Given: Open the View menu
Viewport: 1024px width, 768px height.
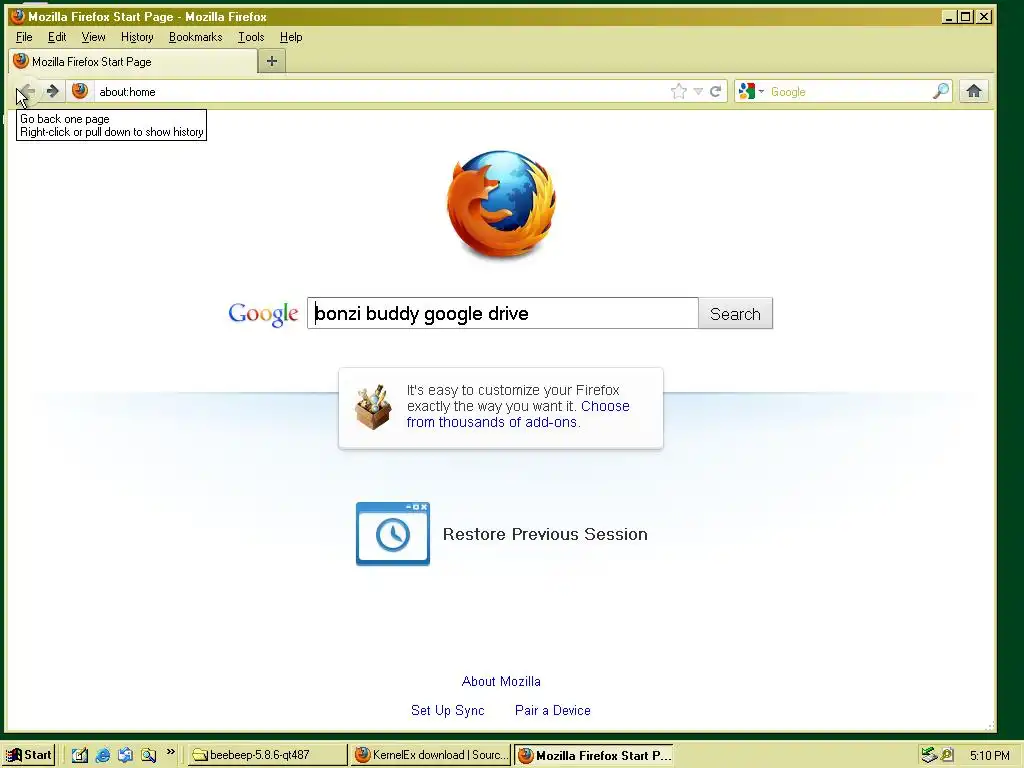Looking at the screenshot, I should click(x=93, y=37).
